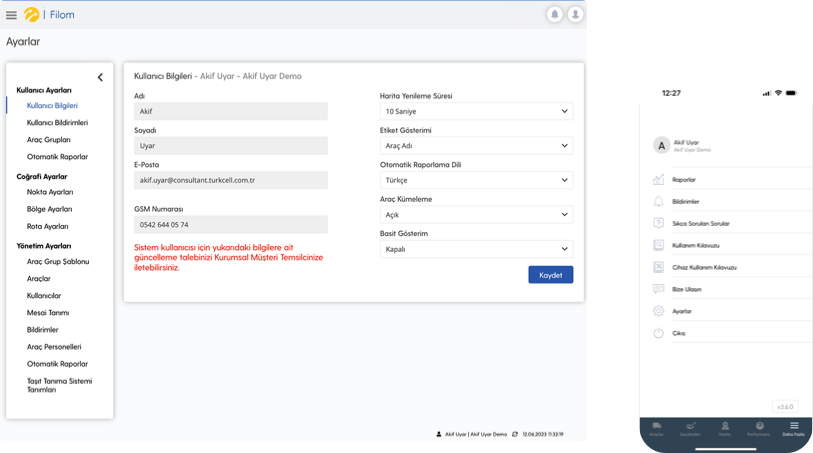813x453 pixels.
Task: Expand the Etiket Gösterimi dropdown
Action: (476, 146)
